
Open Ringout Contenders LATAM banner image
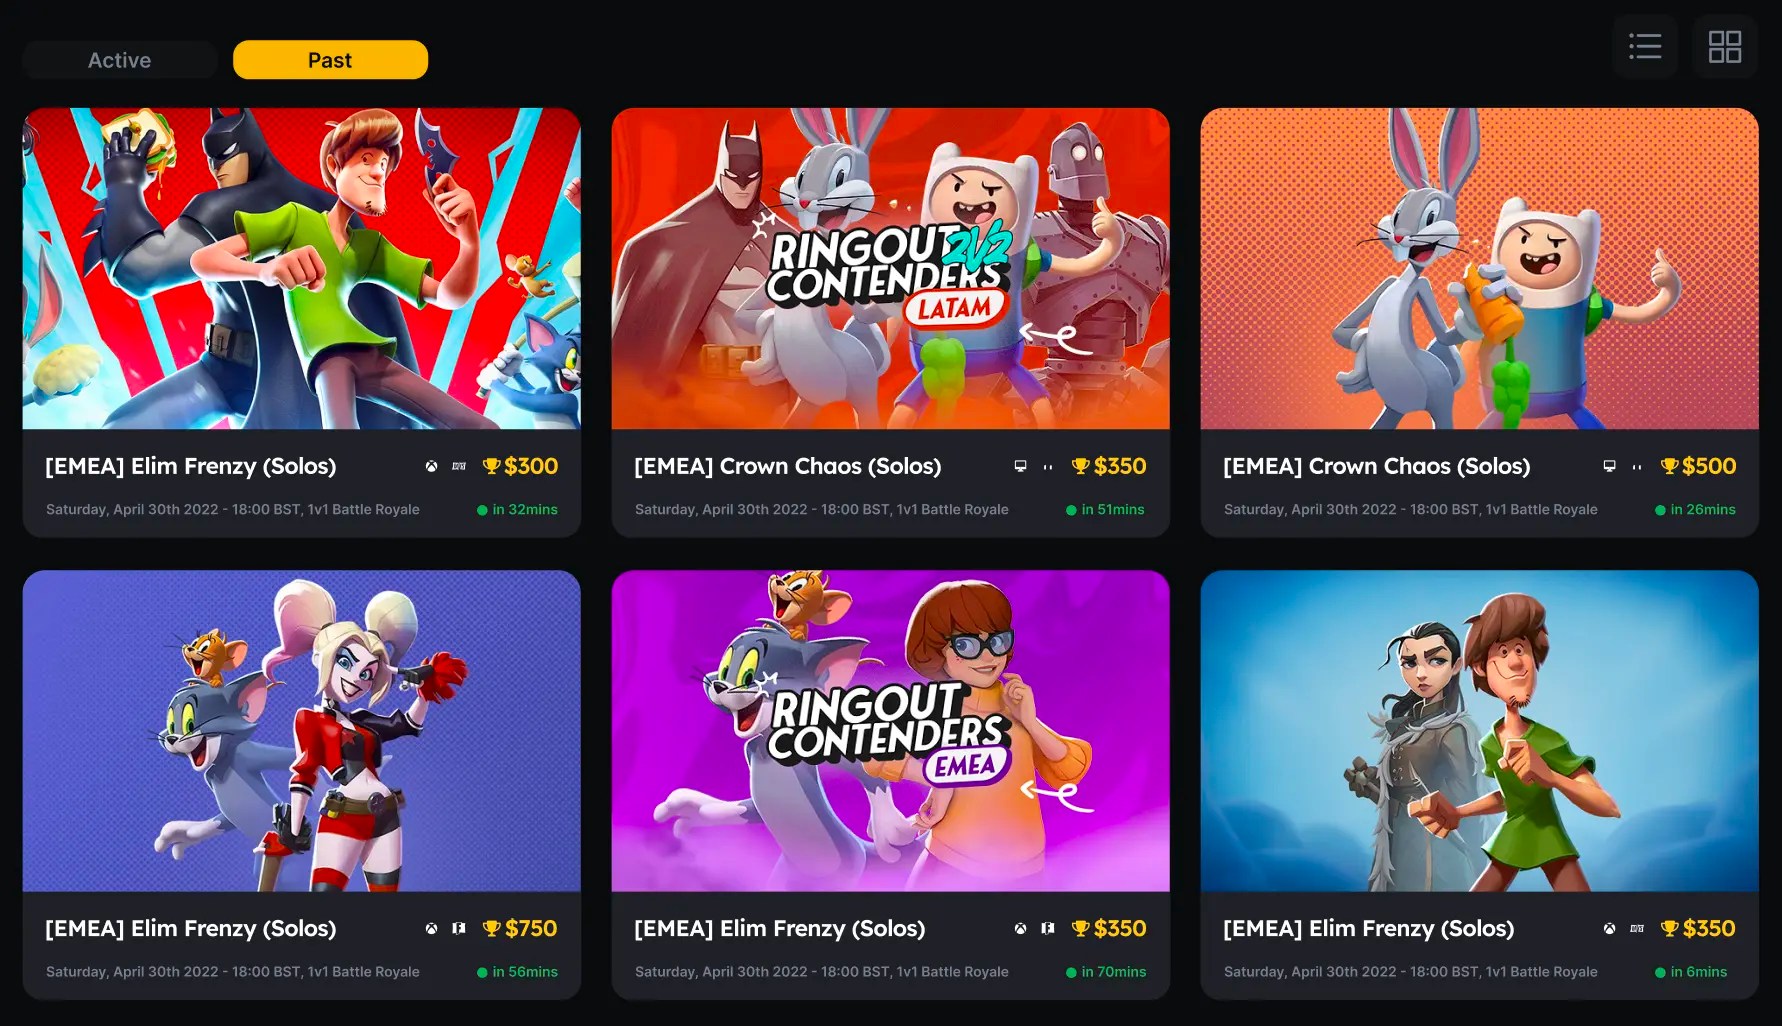[890, 268]
